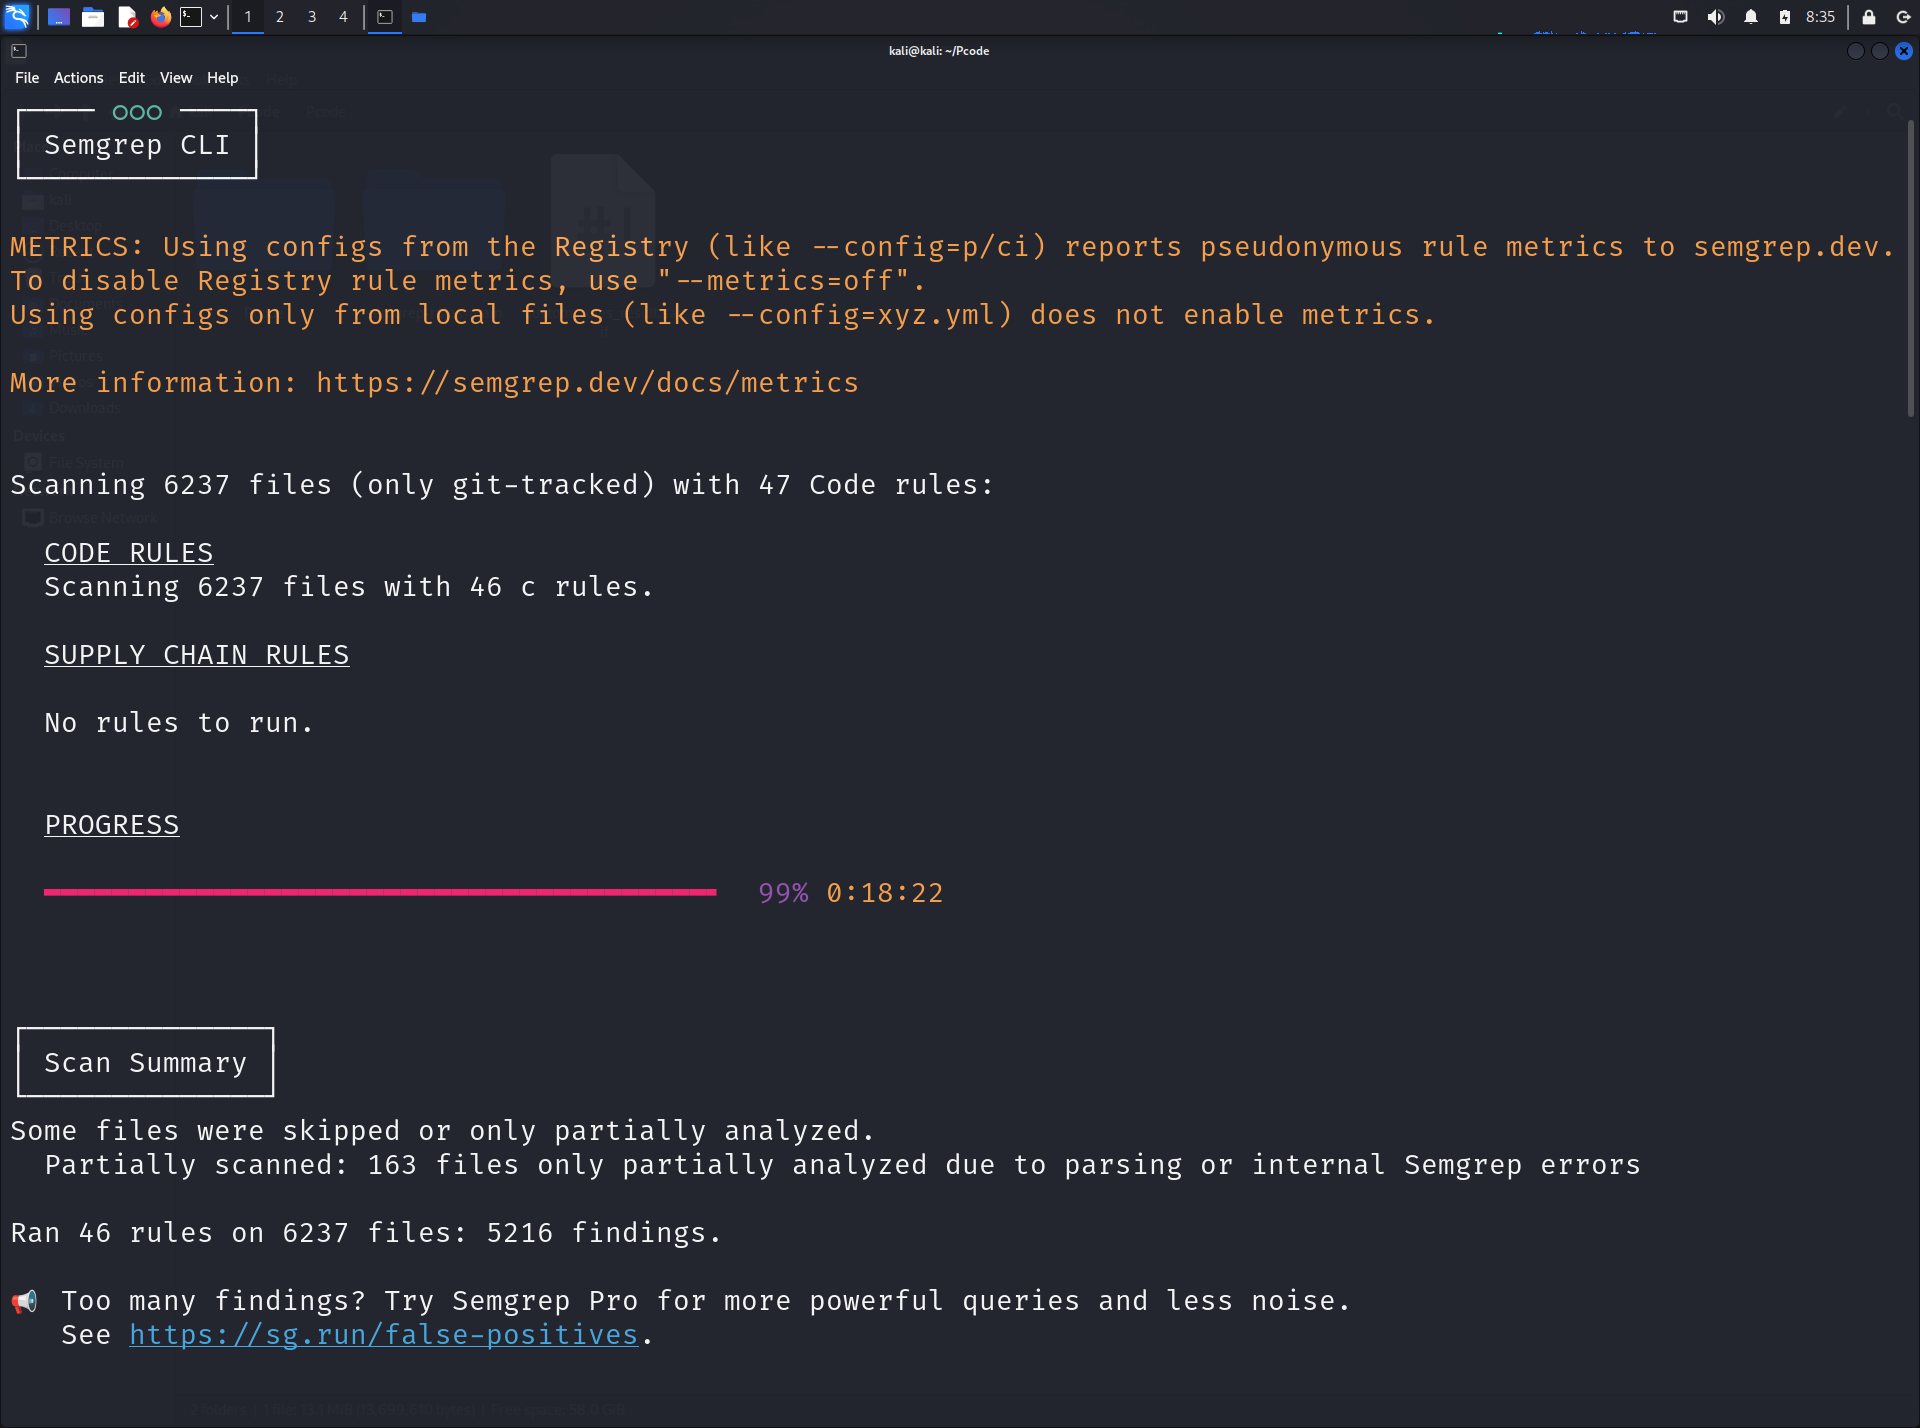Expand the terminal launcher dropdown arrow
The image size is (1920, 1428).
tap(214, 17)
